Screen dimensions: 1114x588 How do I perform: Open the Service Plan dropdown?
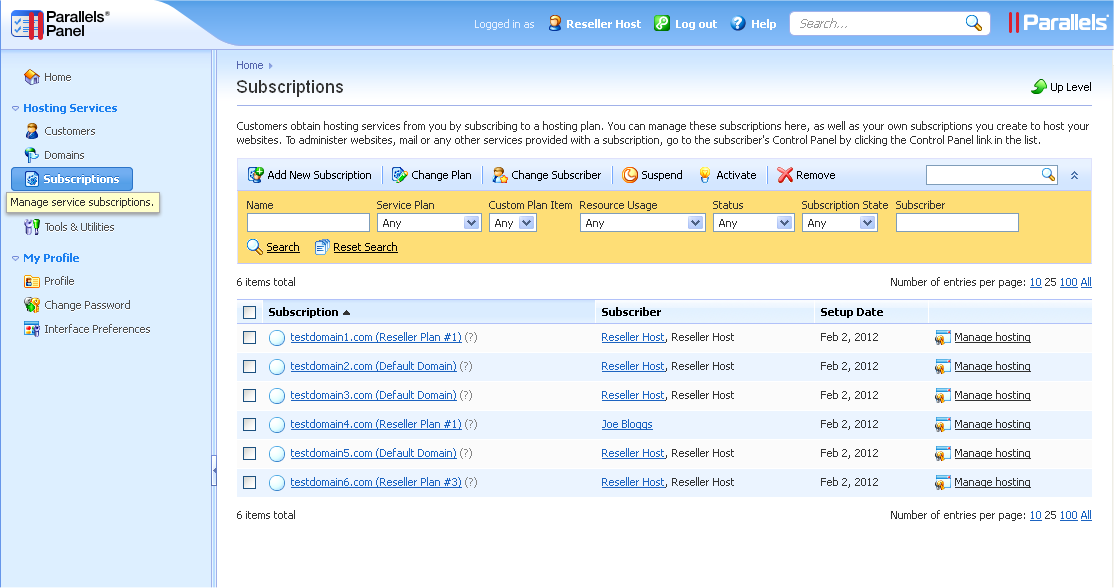click(429, 223)
